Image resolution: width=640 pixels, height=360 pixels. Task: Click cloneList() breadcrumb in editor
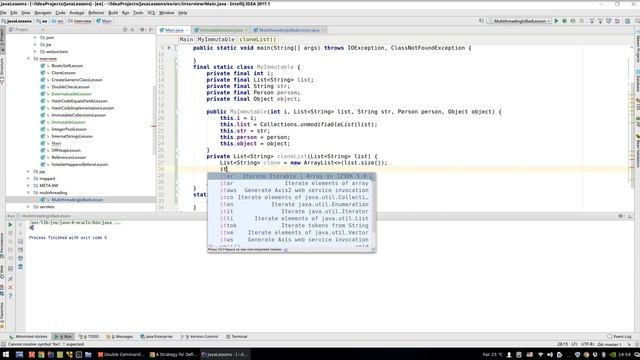point(258,40)
